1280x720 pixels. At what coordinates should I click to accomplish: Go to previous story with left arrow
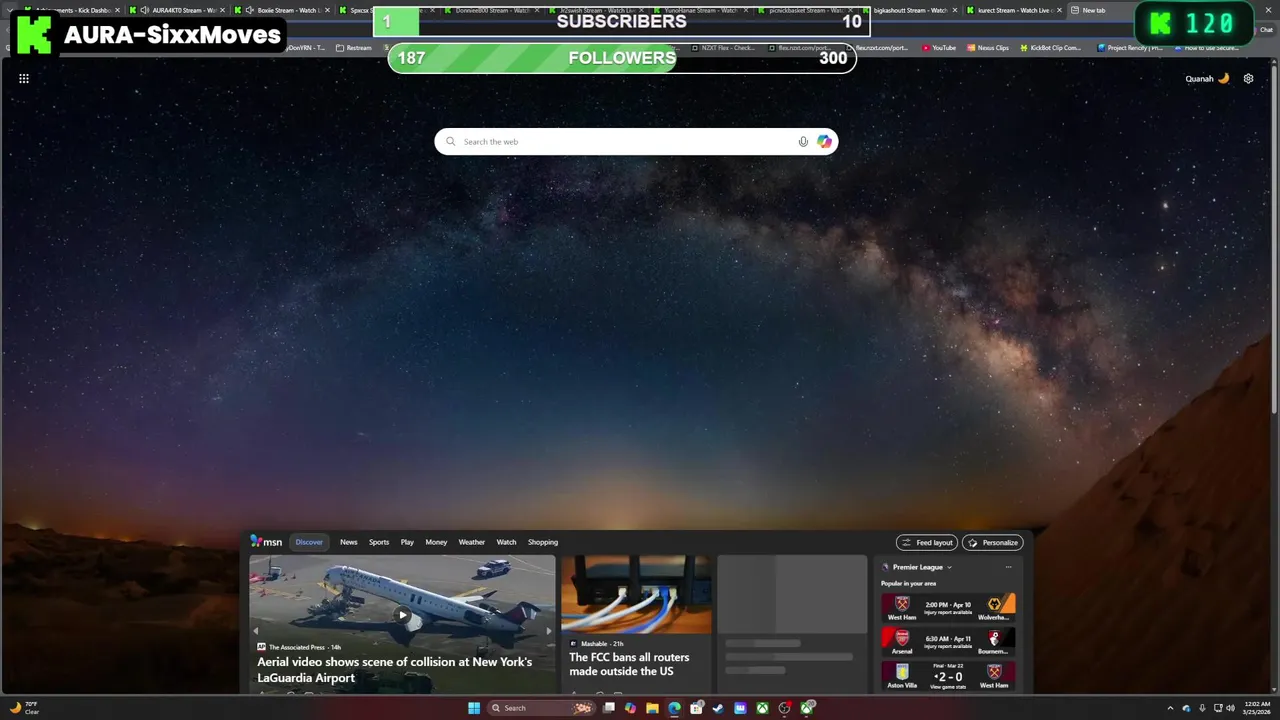click(x=256, y=631)
